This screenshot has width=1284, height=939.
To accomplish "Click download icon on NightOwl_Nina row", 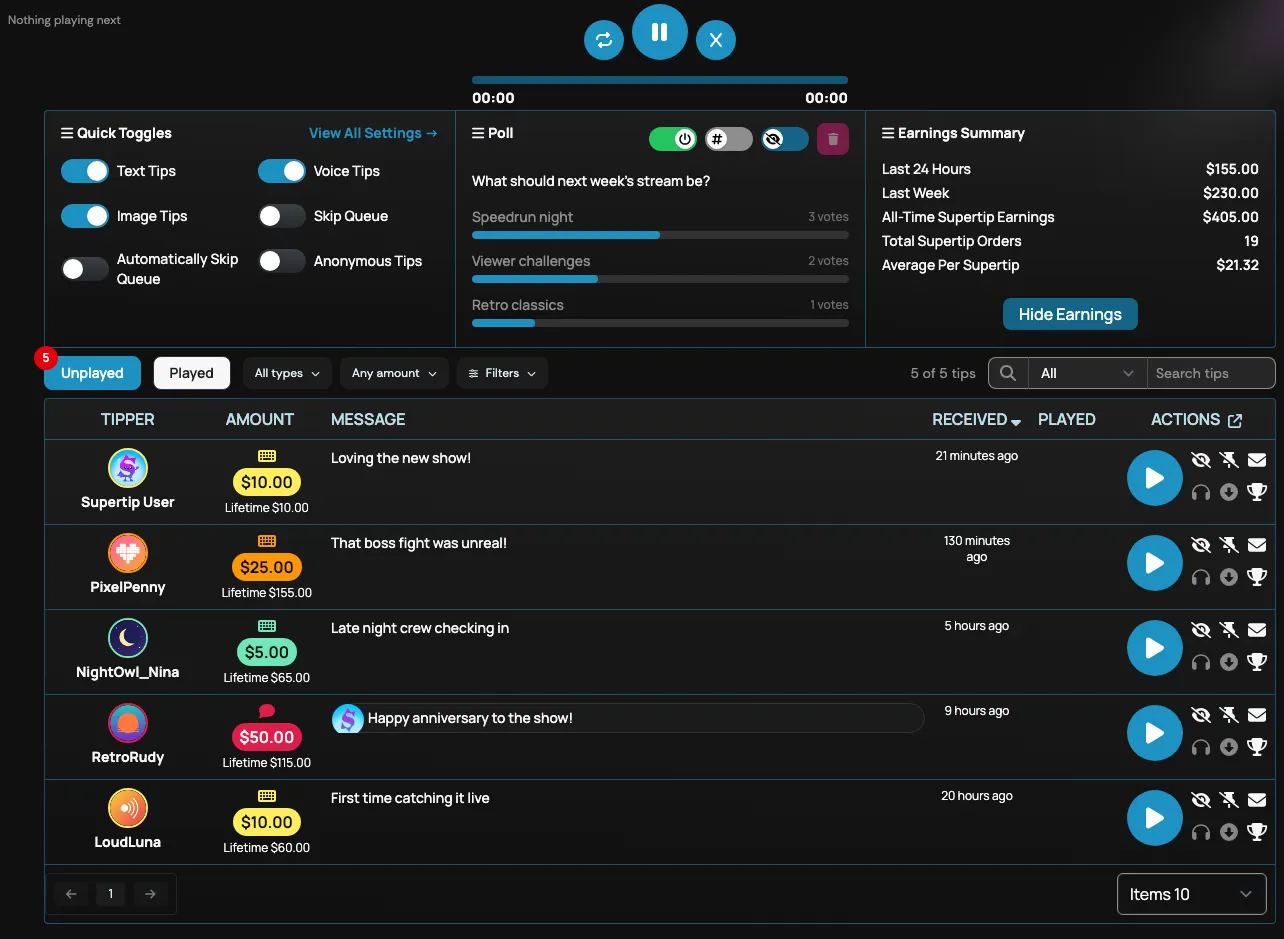I will [x=1229, y=662].
